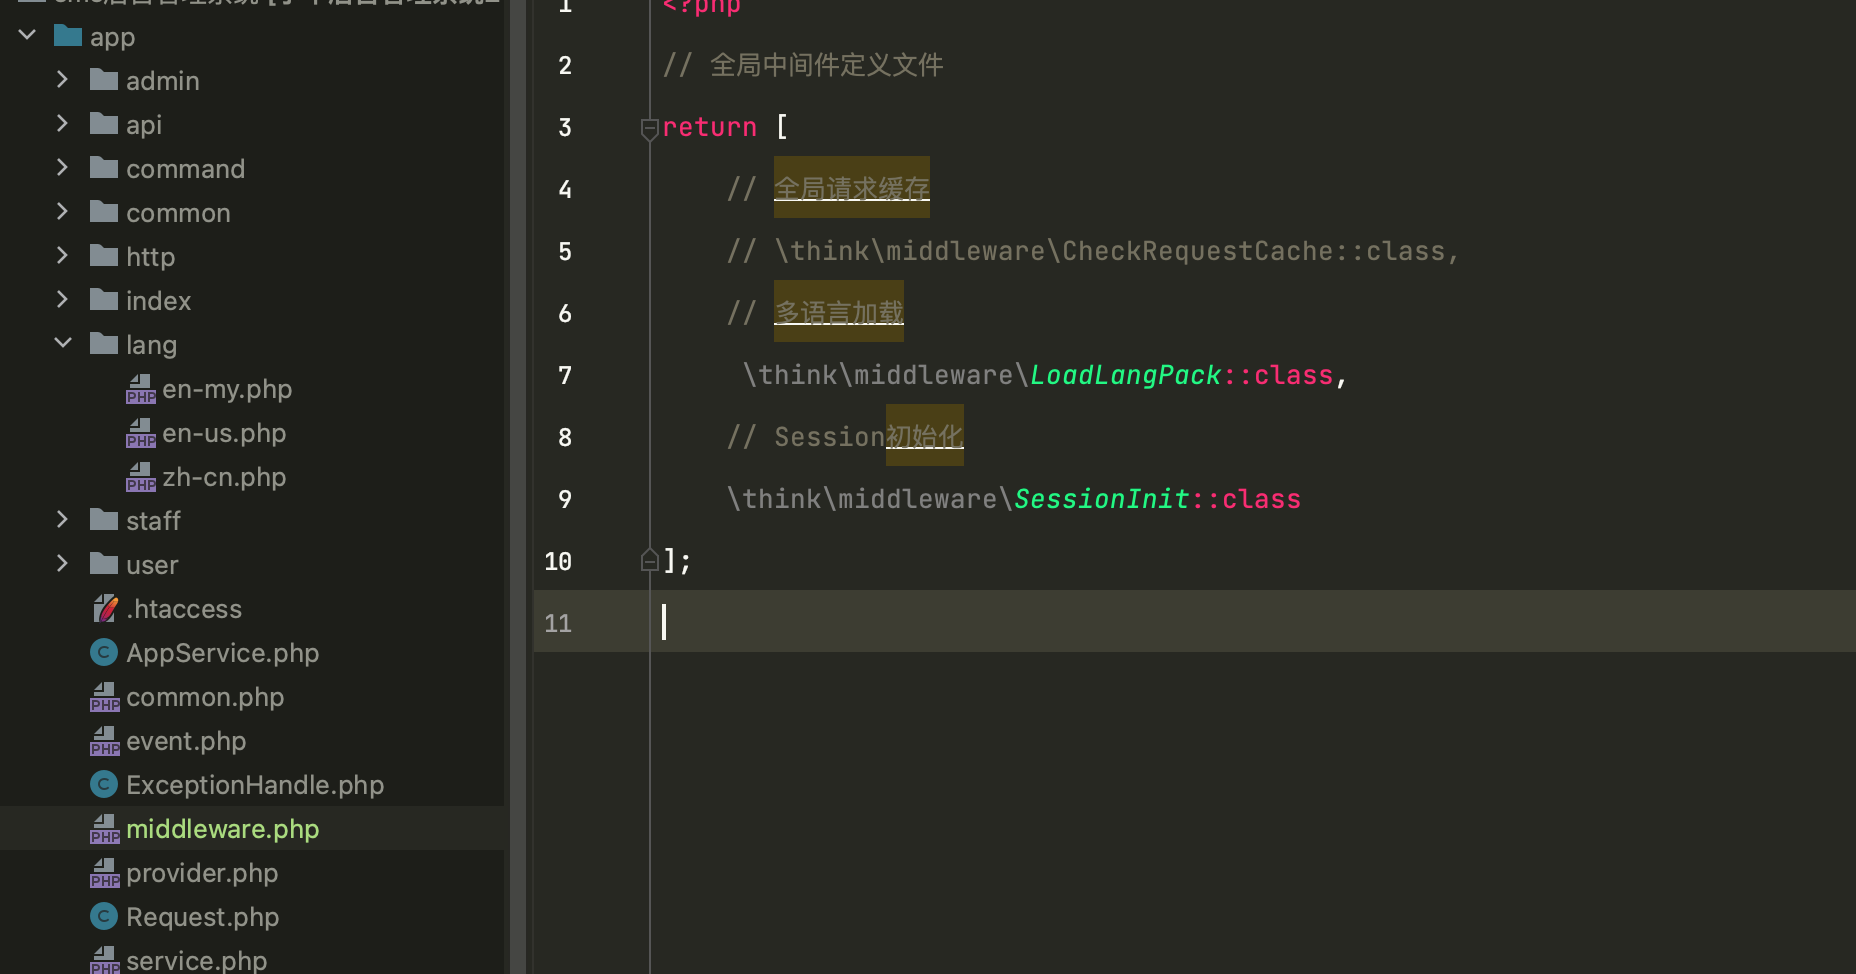Image resolution: width=1856 pixels, height=974 pixels.
Task: Expand the index folder chevron
Action: tap(62, 300)
